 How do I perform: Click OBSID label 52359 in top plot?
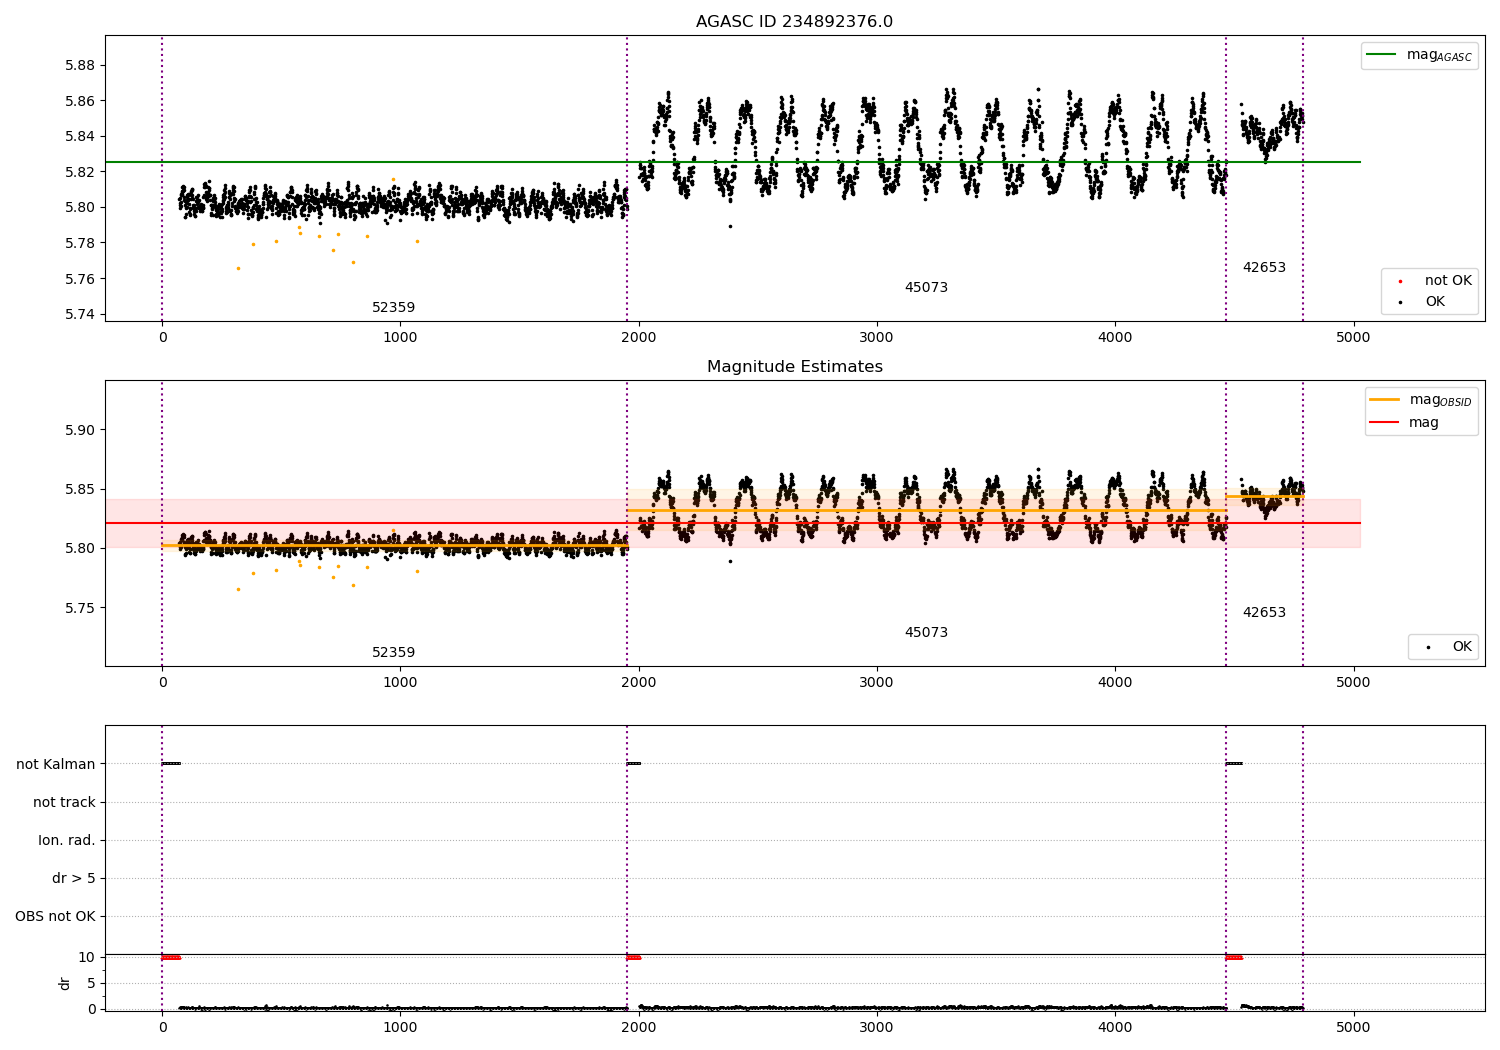coord(393,308)
